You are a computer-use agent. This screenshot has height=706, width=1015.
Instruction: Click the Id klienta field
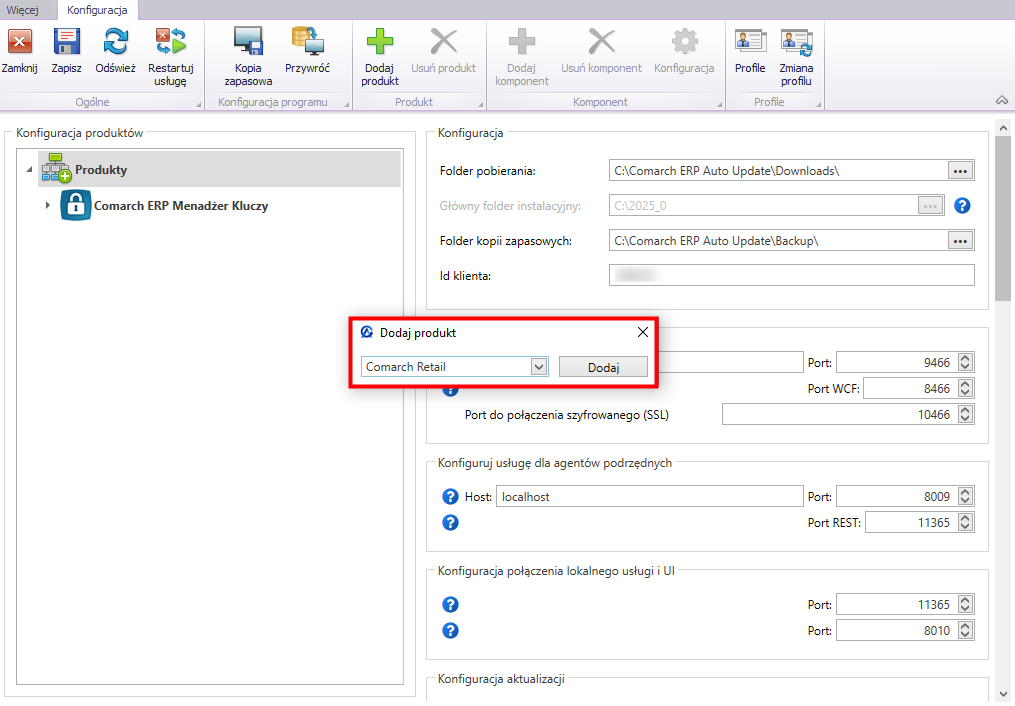pos(792,275)
